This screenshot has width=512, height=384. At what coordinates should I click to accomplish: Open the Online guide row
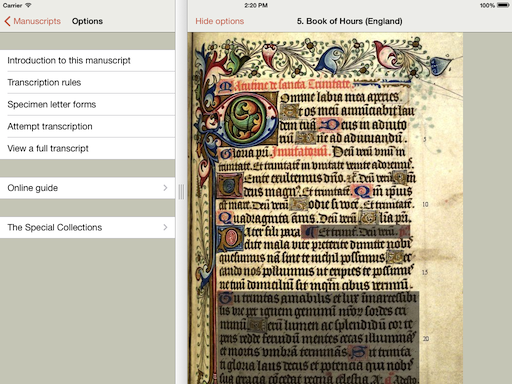coord(87,188)
